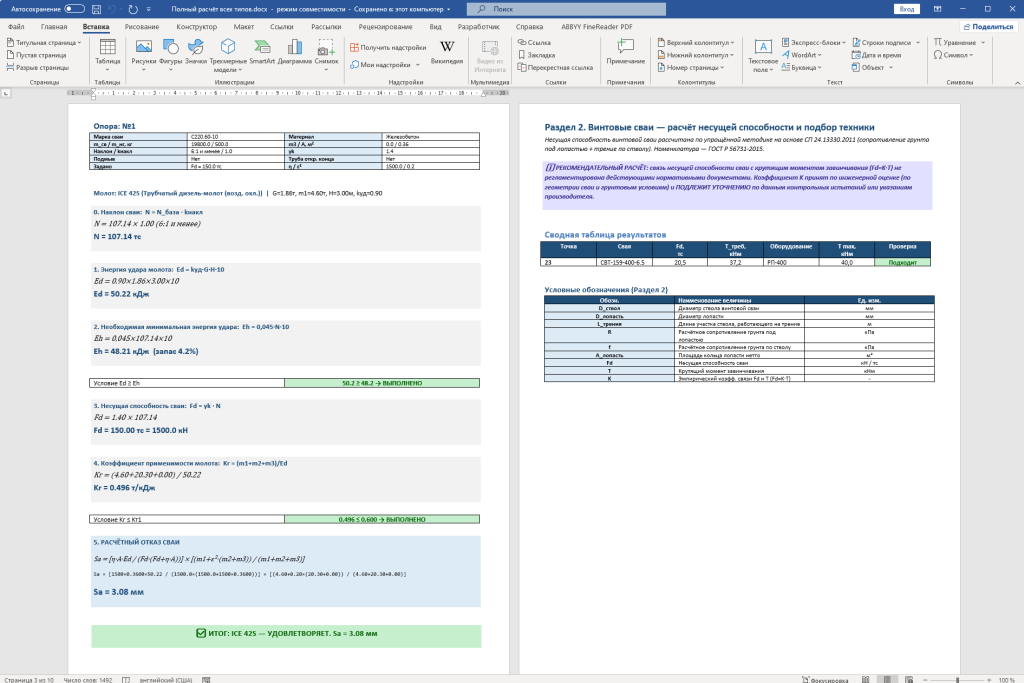
Task: Add a Буквица drop cap
Action: [801, 67]
